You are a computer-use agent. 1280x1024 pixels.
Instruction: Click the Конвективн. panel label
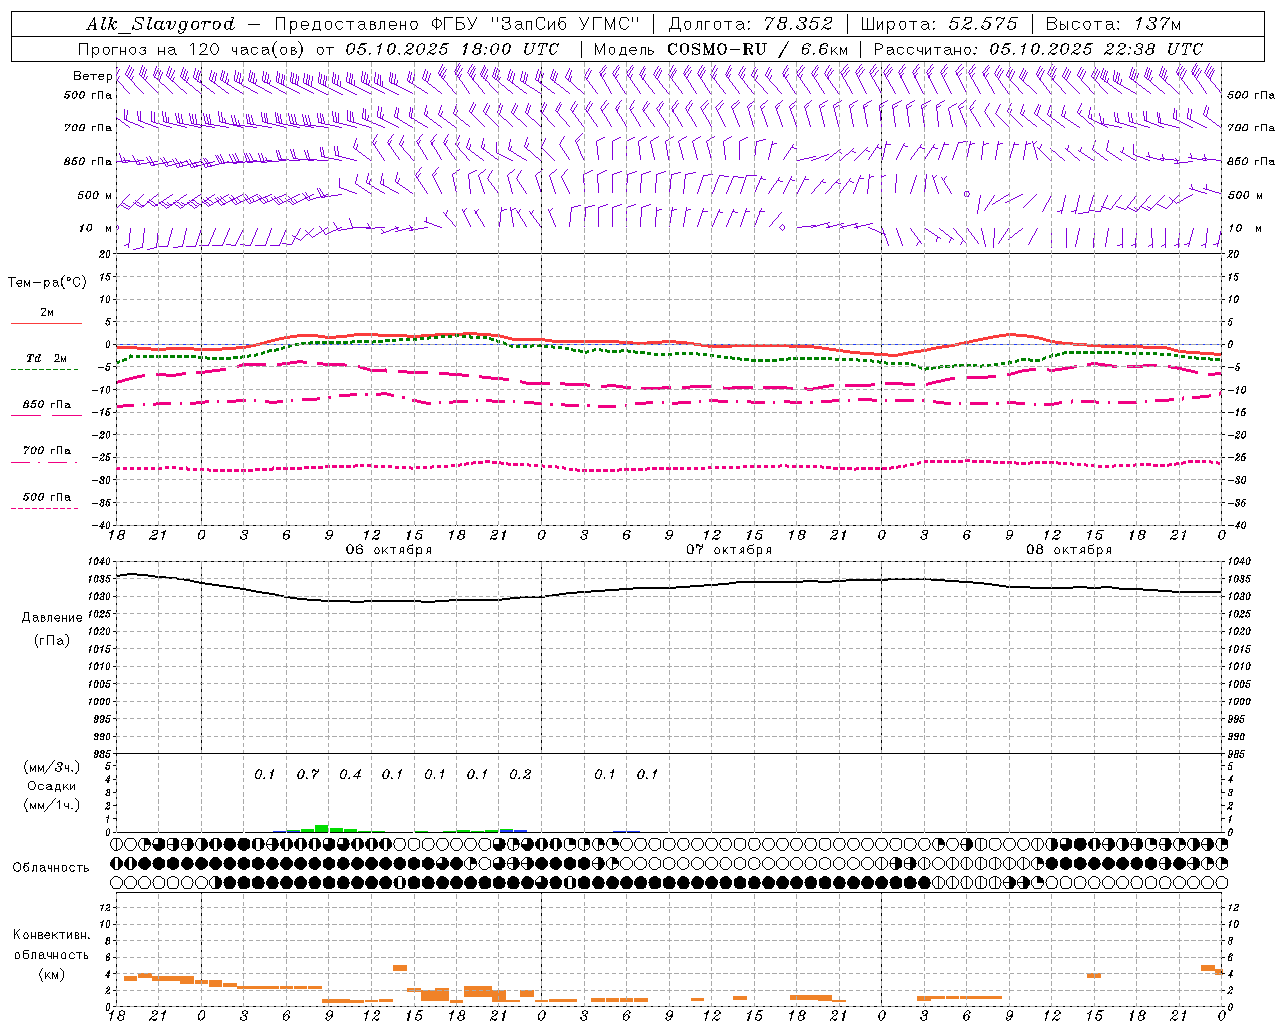click(51, 935)
